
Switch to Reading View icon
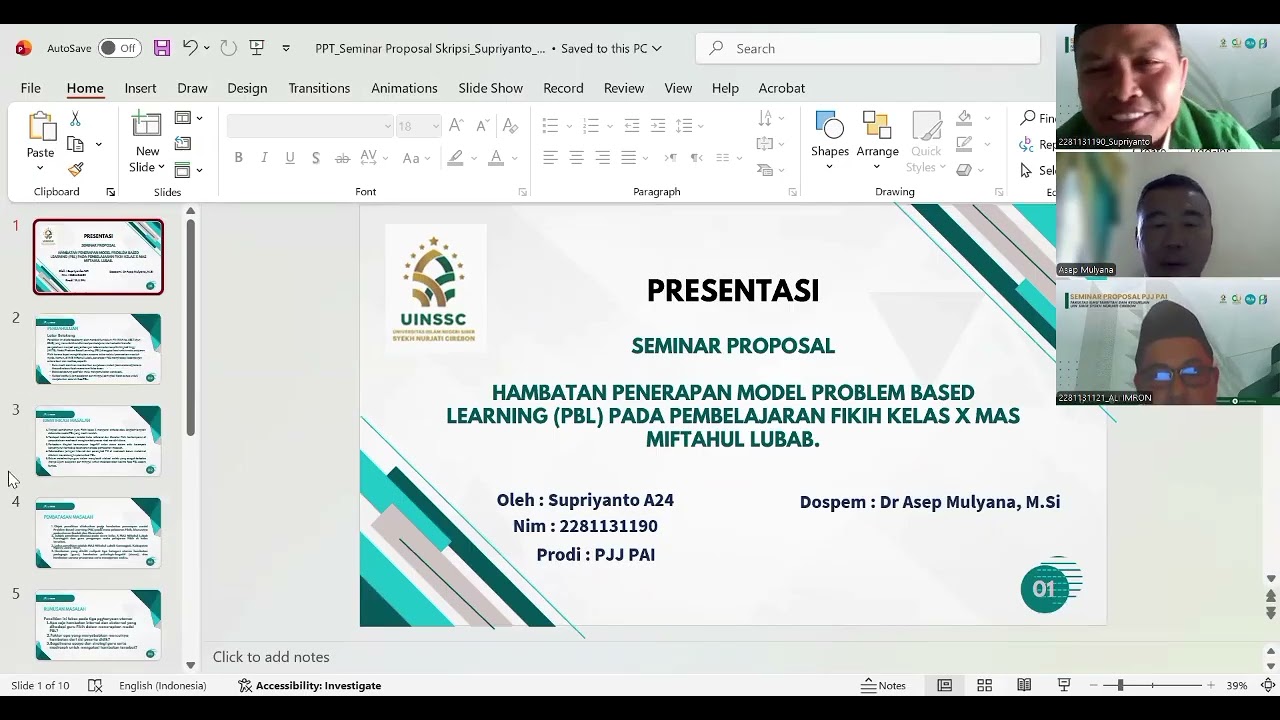coord(1024,685)
